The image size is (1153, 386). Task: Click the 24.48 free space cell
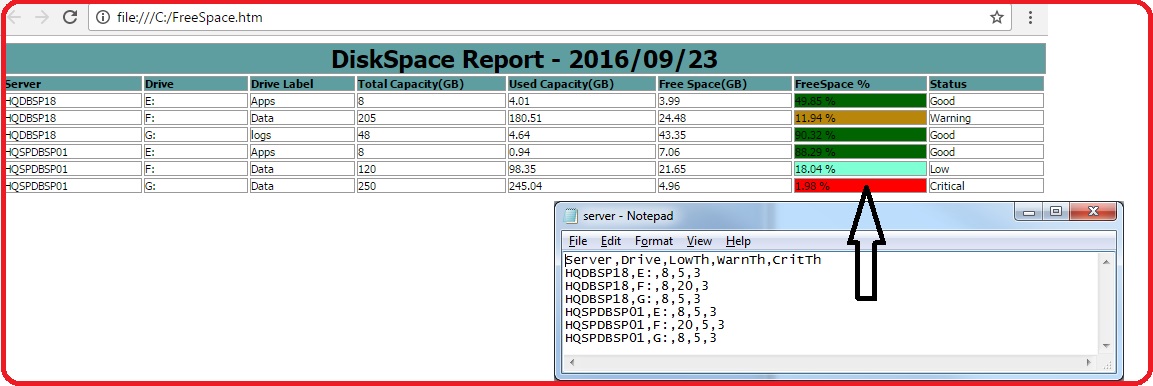click(724, 118)
